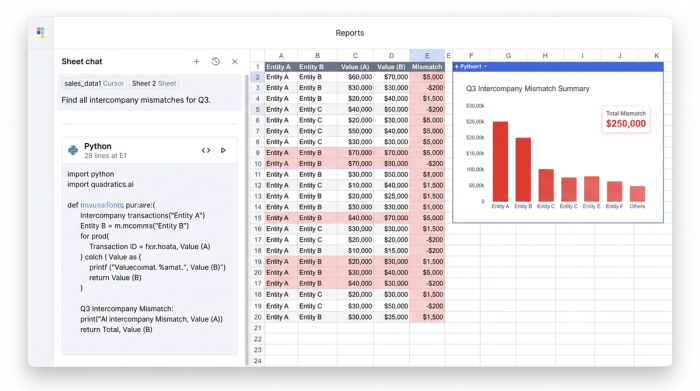Image resolution: width=700 pixels, height=391 pixels.
Task: Click the 'import quadratics.ai' code line
Action: [100, 184]
